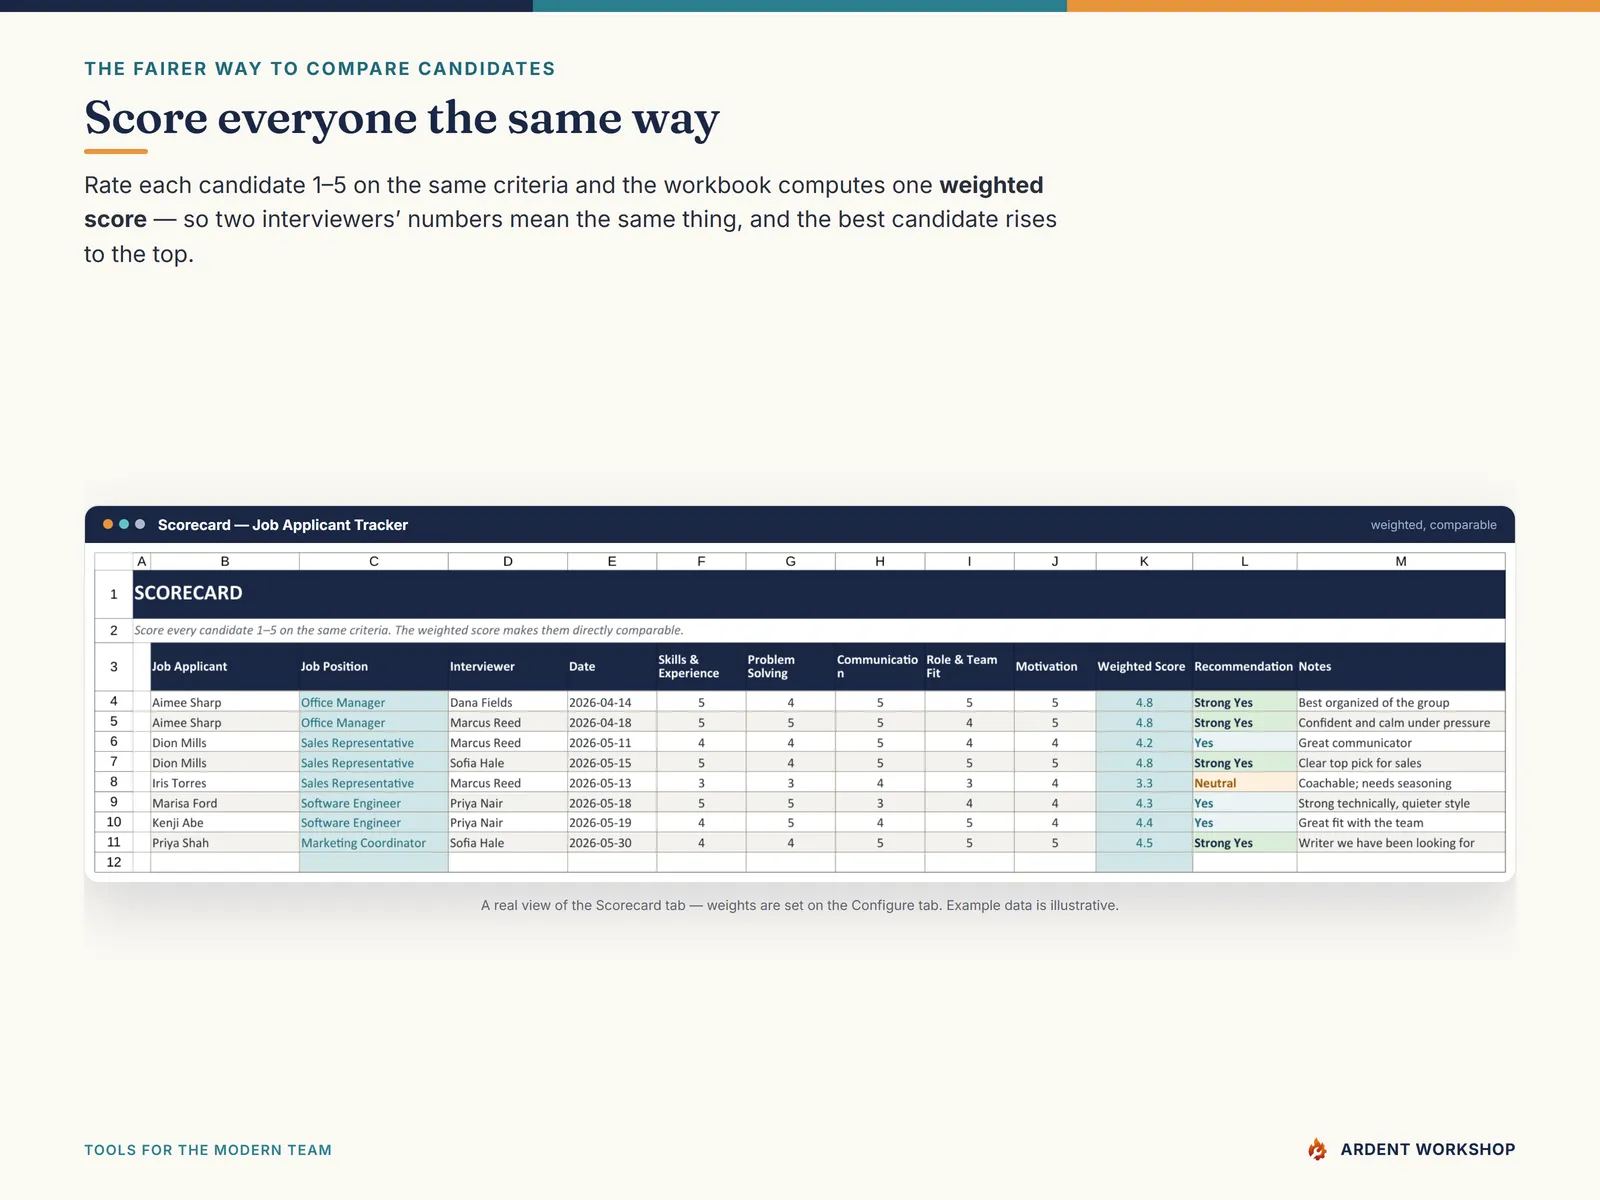Click the ARDENT WORKSHOP brand name

click(x=1428, y=1150)
